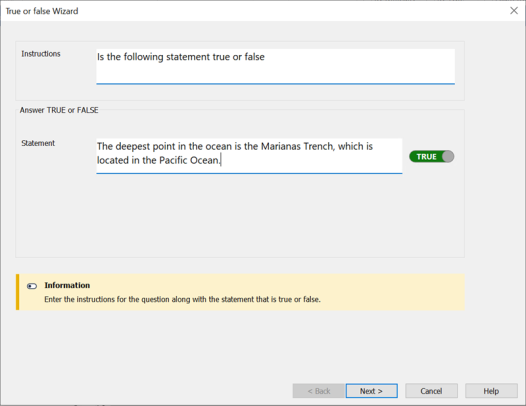Viewport: 526px width, 406px height.
Task: Toggle the TRUE answer switch
Action: coord(431,157)
